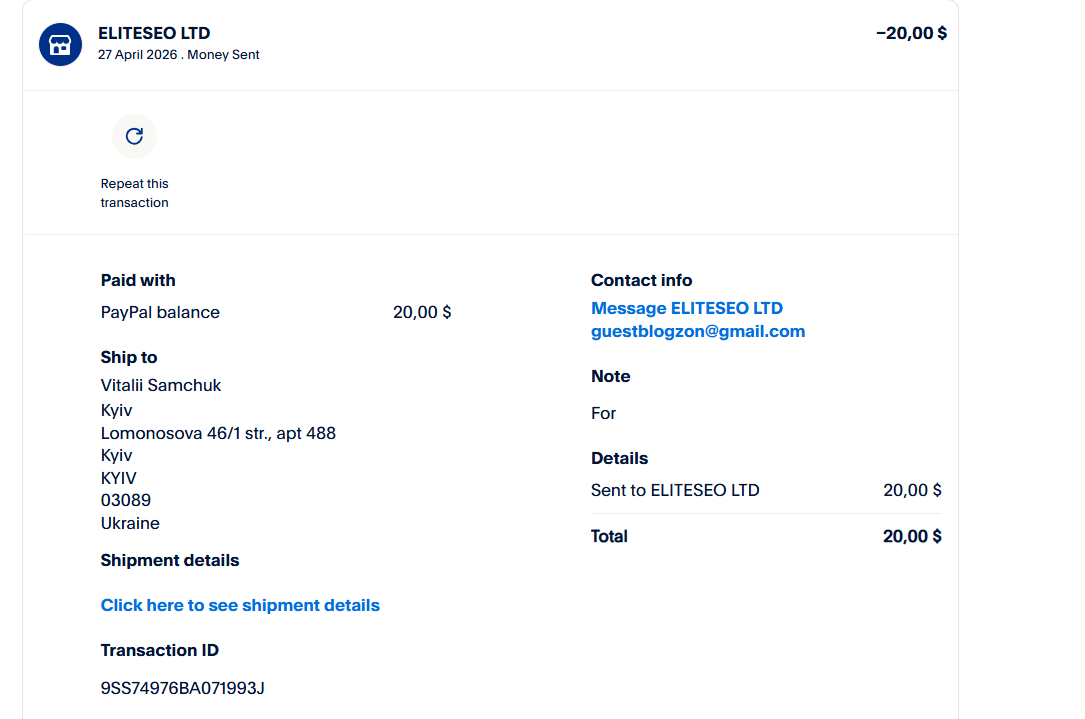Viewport: 1085px width, 719px height.
Task: Click the circular repeat arrow icon
Action: pyautogui.click(x=134, y=136)
